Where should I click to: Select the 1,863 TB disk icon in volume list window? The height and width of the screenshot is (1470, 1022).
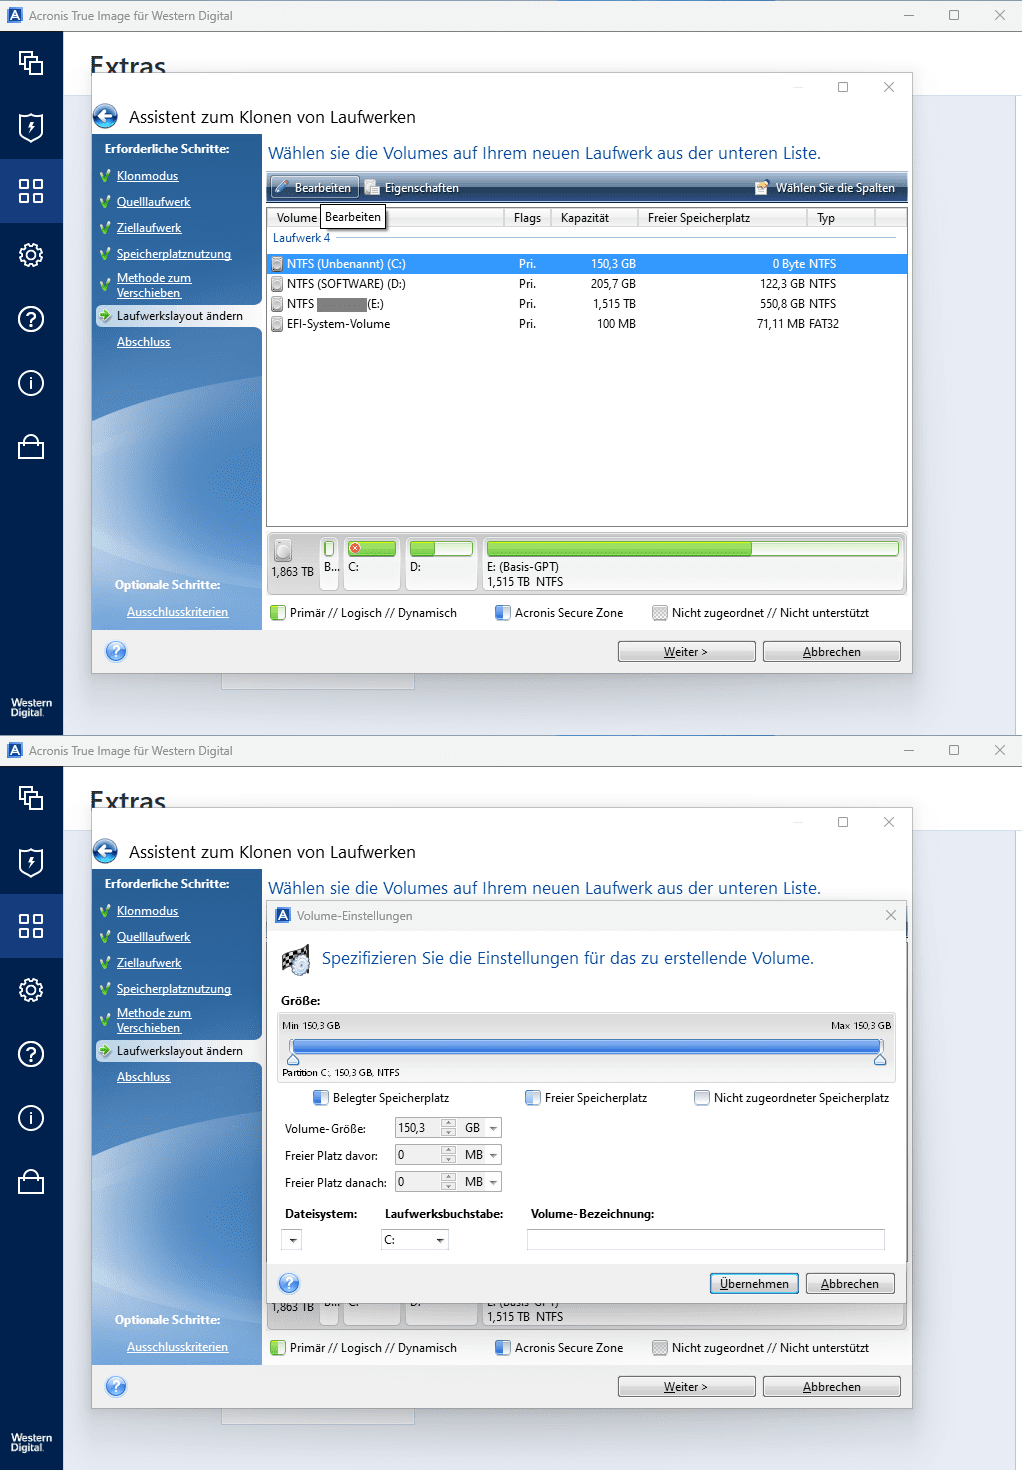coord(283,550)
